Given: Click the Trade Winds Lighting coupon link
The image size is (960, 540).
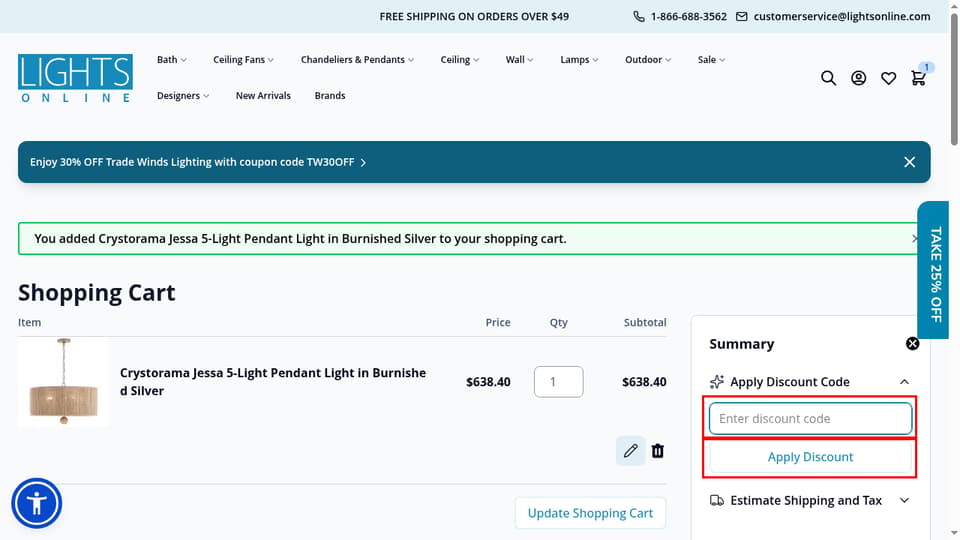Looking at the screenshot, I should click(198, 162).
